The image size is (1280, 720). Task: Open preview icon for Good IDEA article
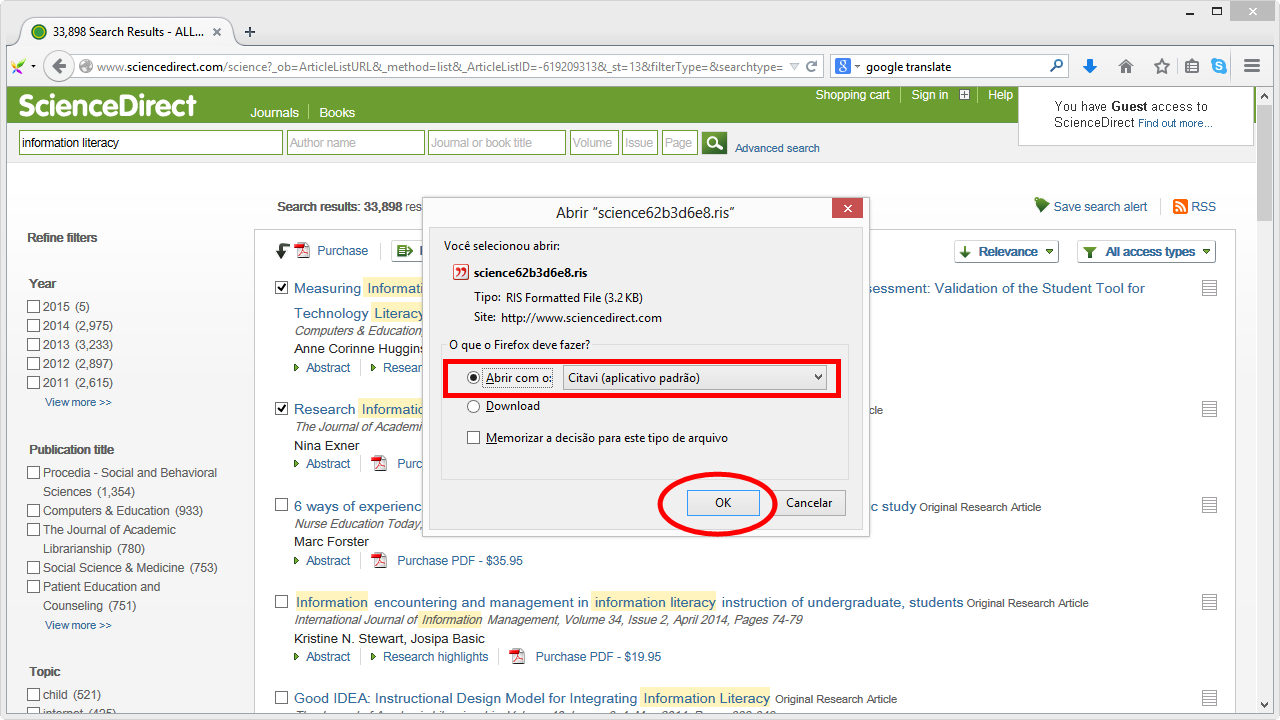coord(1209,698)
